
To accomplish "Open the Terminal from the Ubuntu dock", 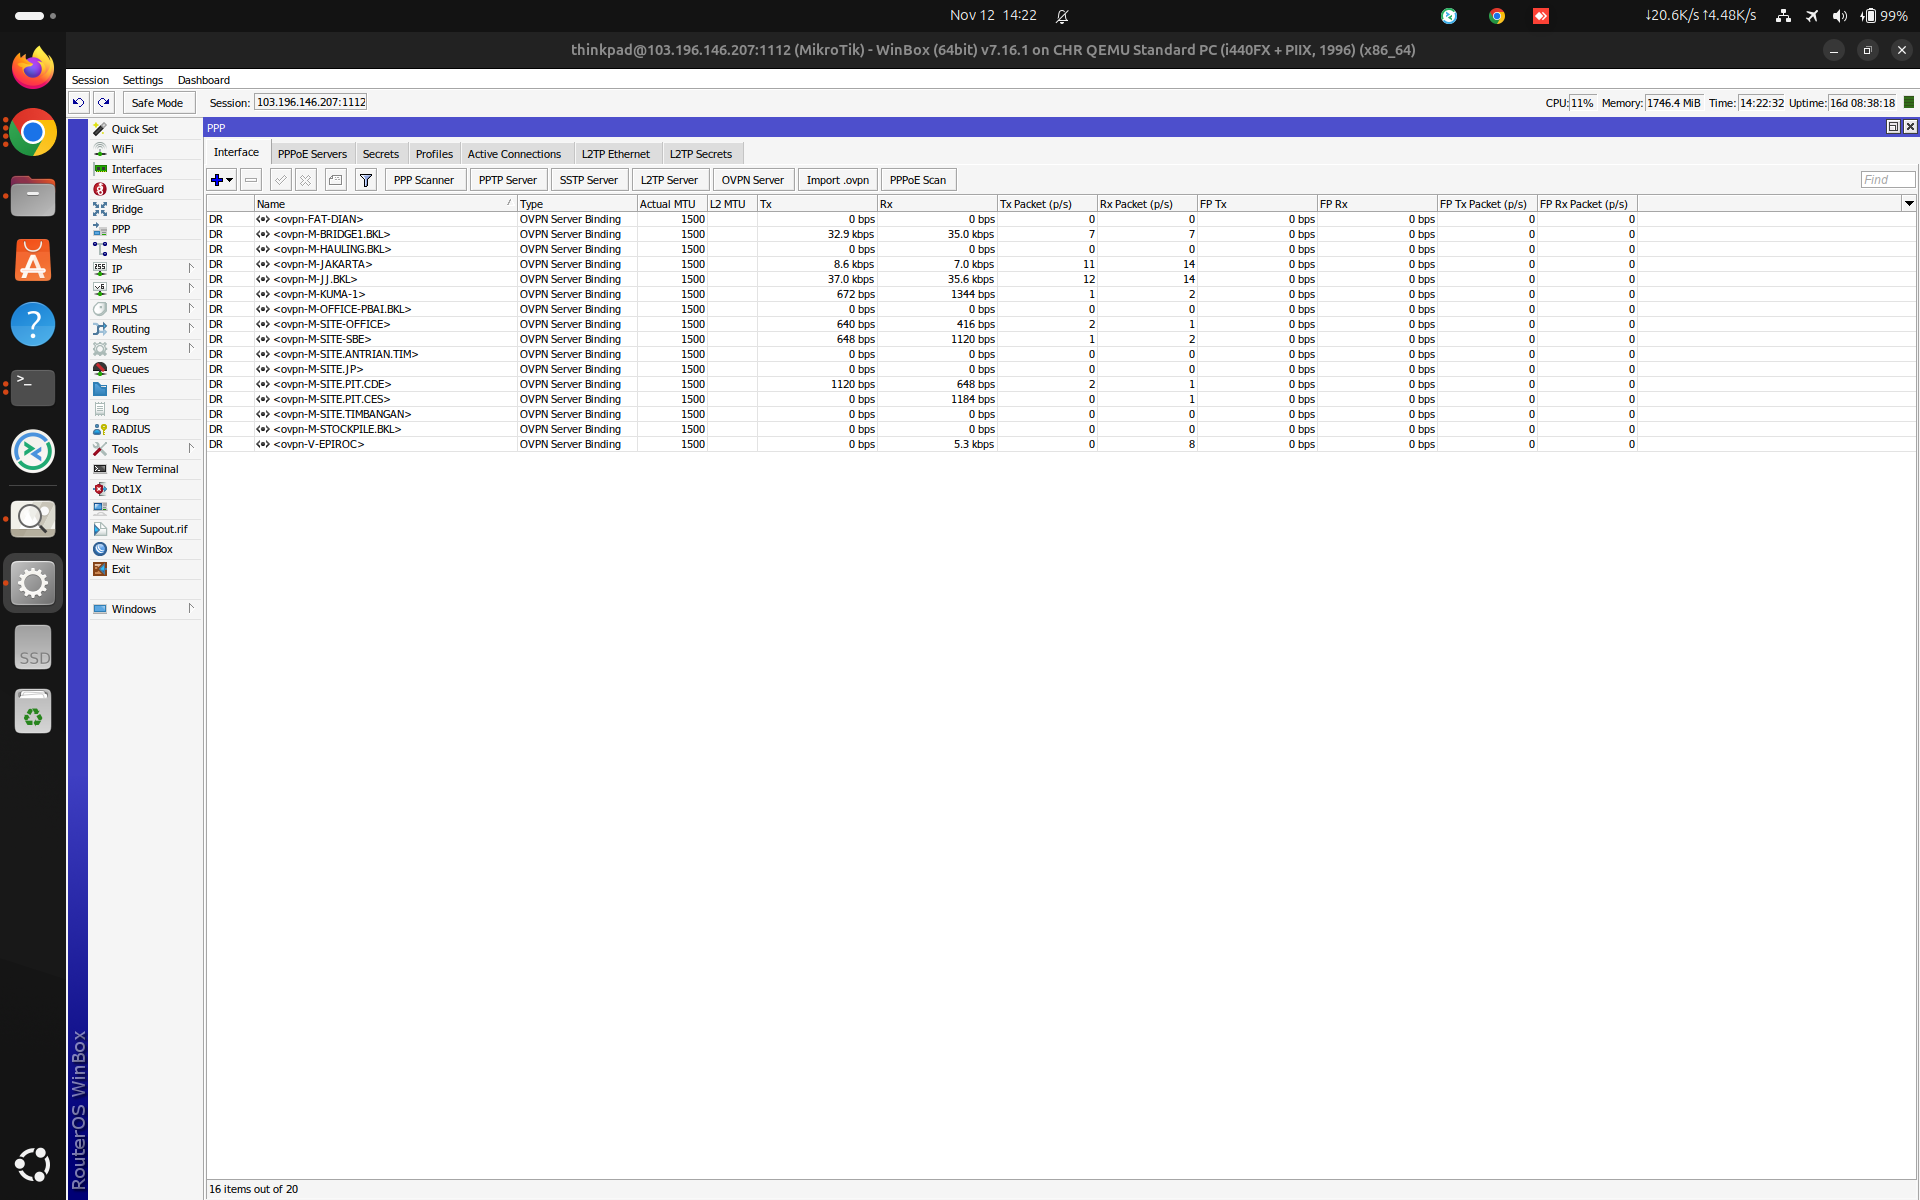I will pos(33,388).
